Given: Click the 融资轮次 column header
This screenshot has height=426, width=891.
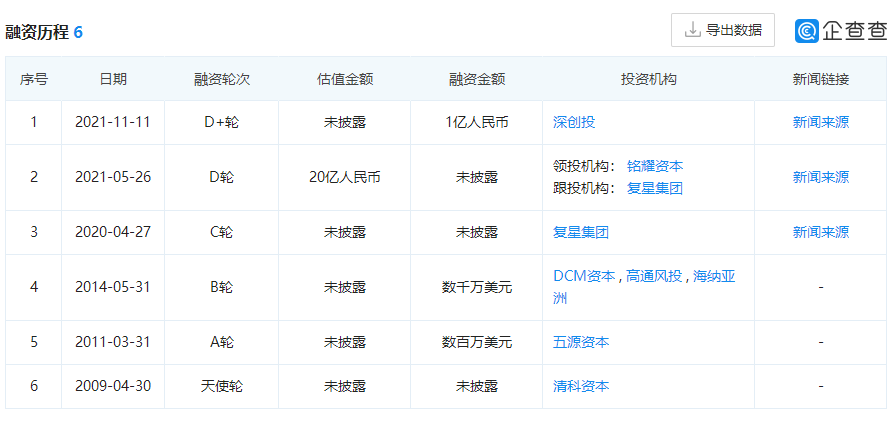Looking at the screenshot, I should point(221,79).
